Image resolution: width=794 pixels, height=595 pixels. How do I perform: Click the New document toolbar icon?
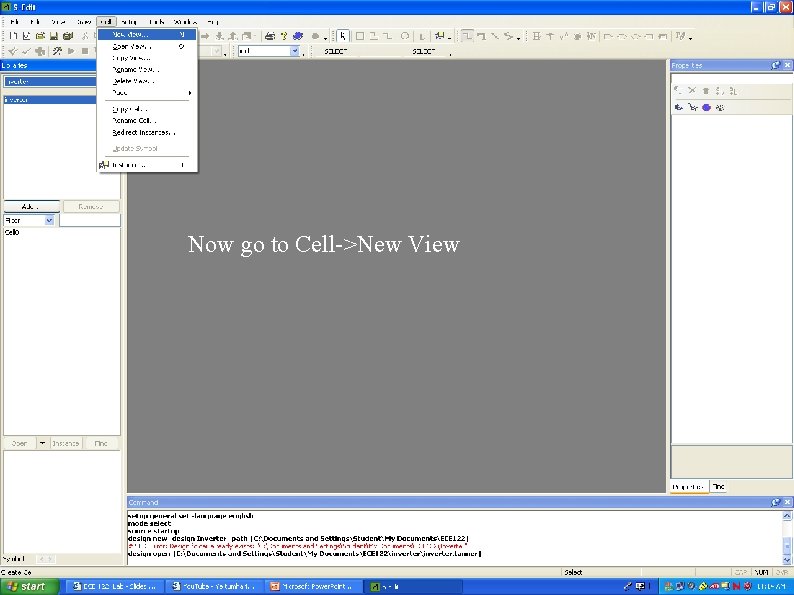click(13, 36)
